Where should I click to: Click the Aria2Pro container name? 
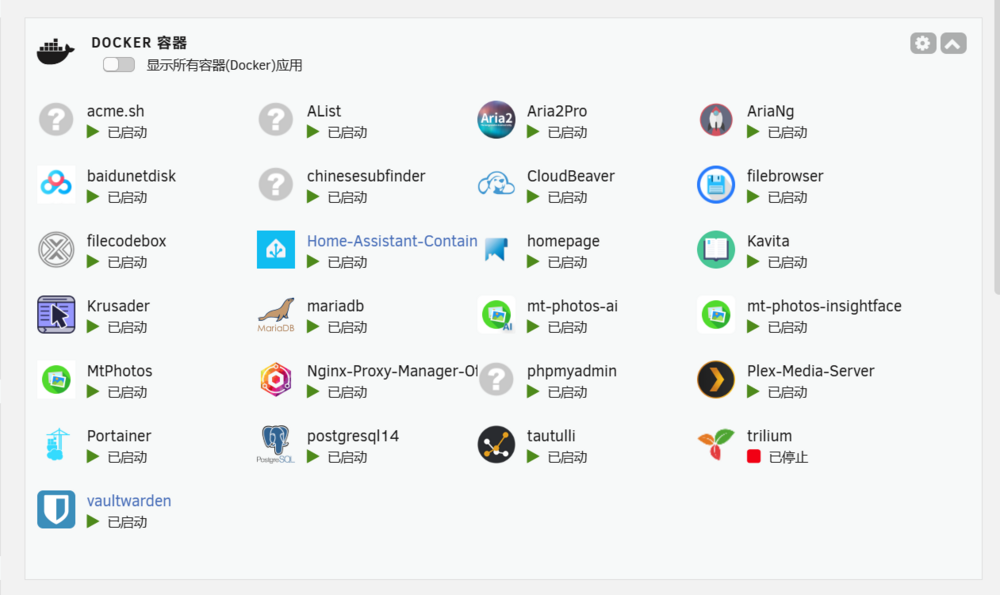pos(557,111)
